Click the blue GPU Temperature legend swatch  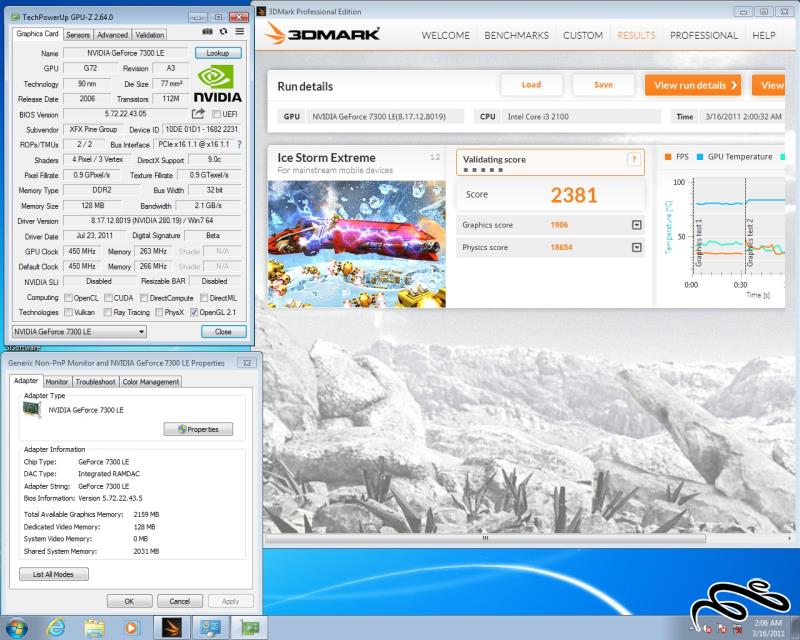point(700,157)
